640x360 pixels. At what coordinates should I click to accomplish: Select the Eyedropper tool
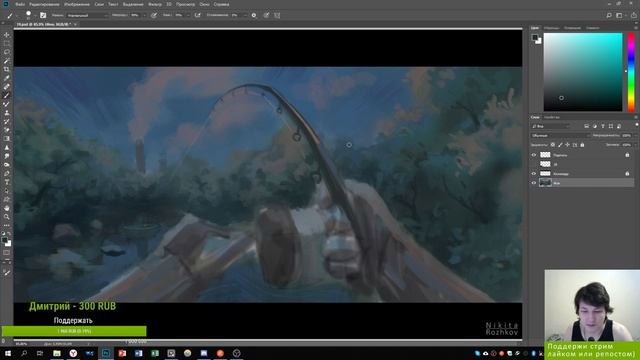(7, 78)
